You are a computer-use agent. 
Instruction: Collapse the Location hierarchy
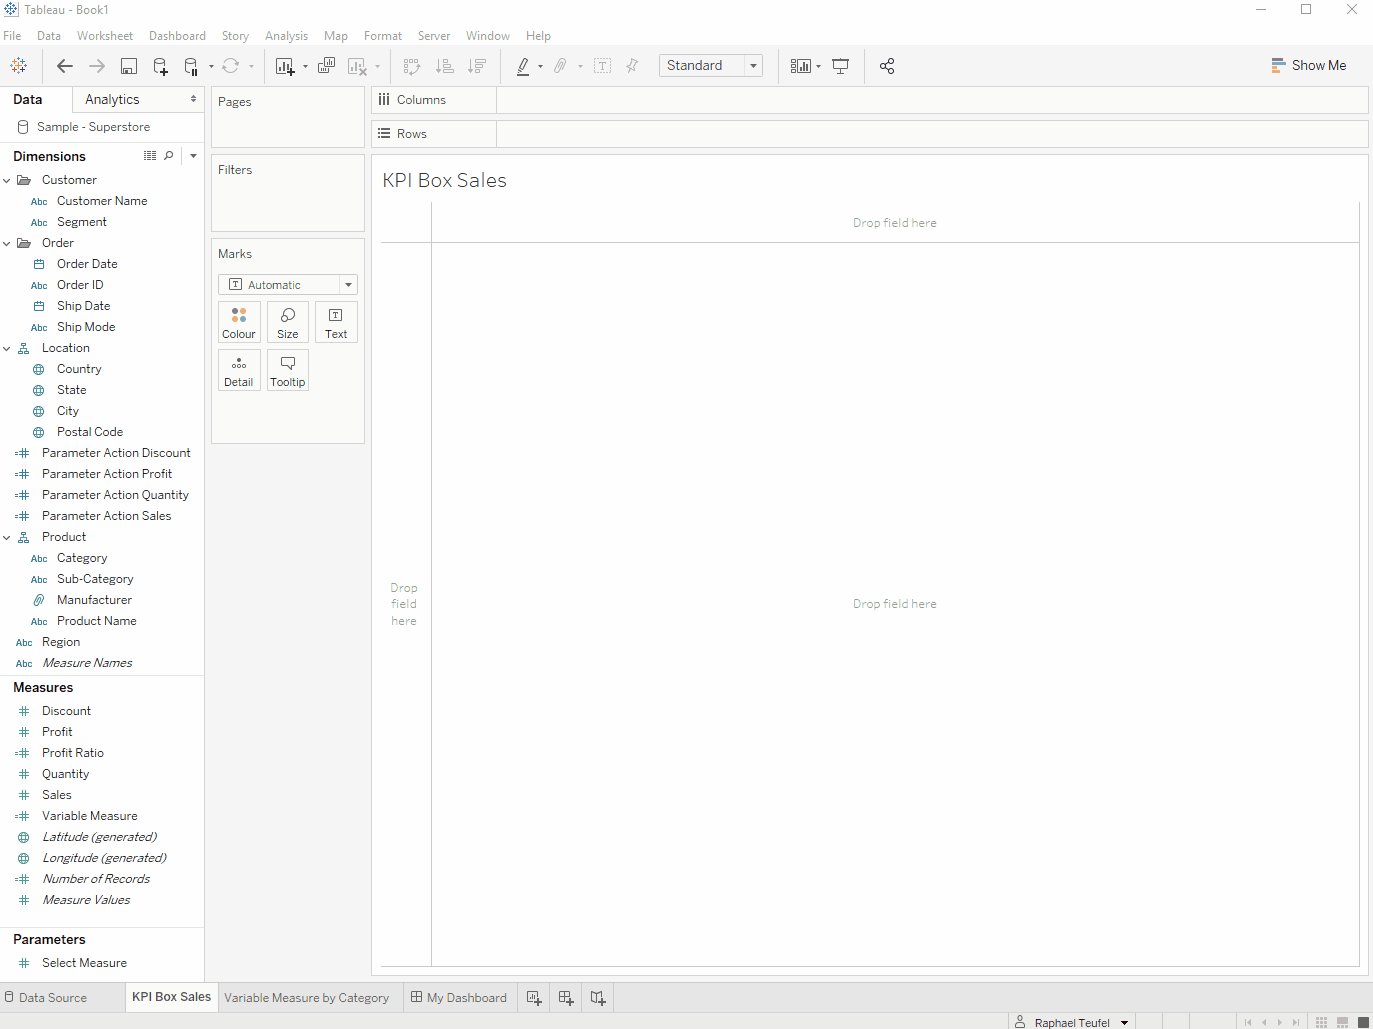pyautogui.click(x=7, y=349)
